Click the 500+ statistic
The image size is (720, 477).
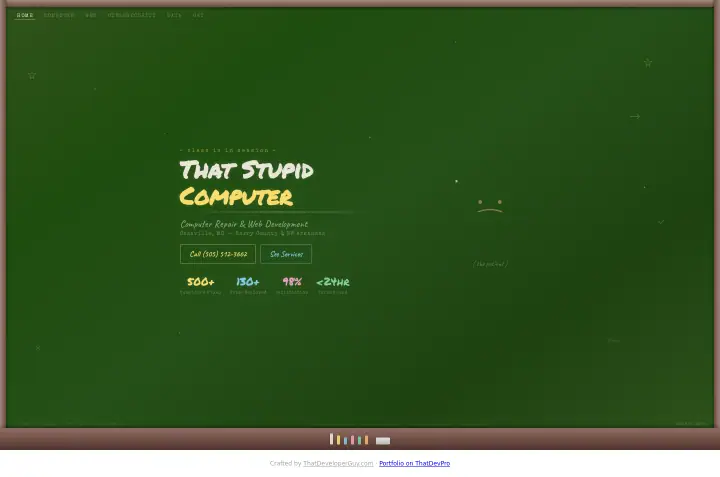point(201,281)
